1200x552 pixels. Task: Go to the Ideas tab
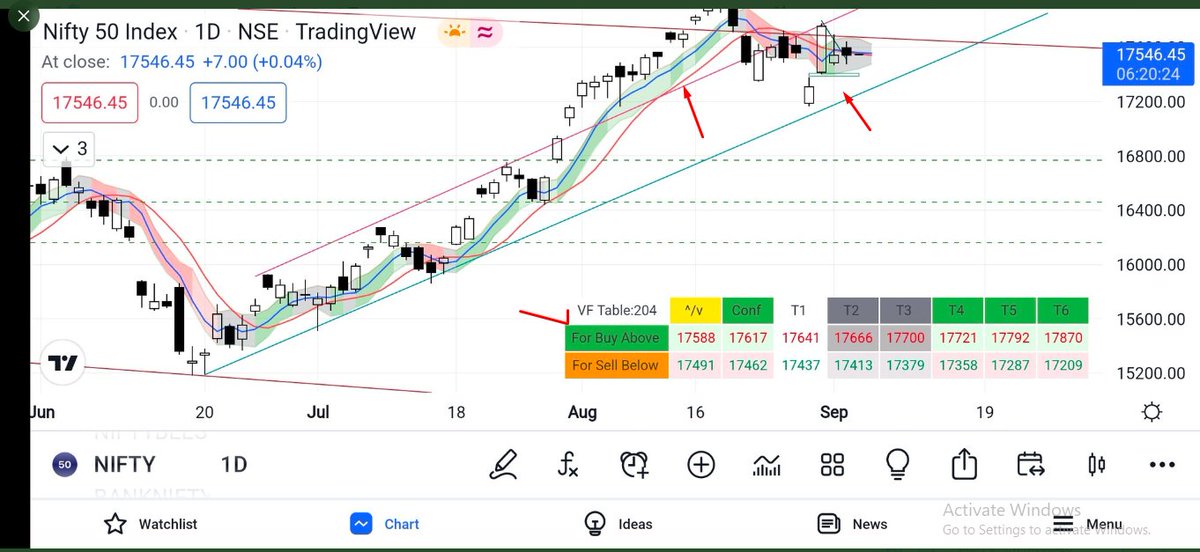(x=618, y=523)
